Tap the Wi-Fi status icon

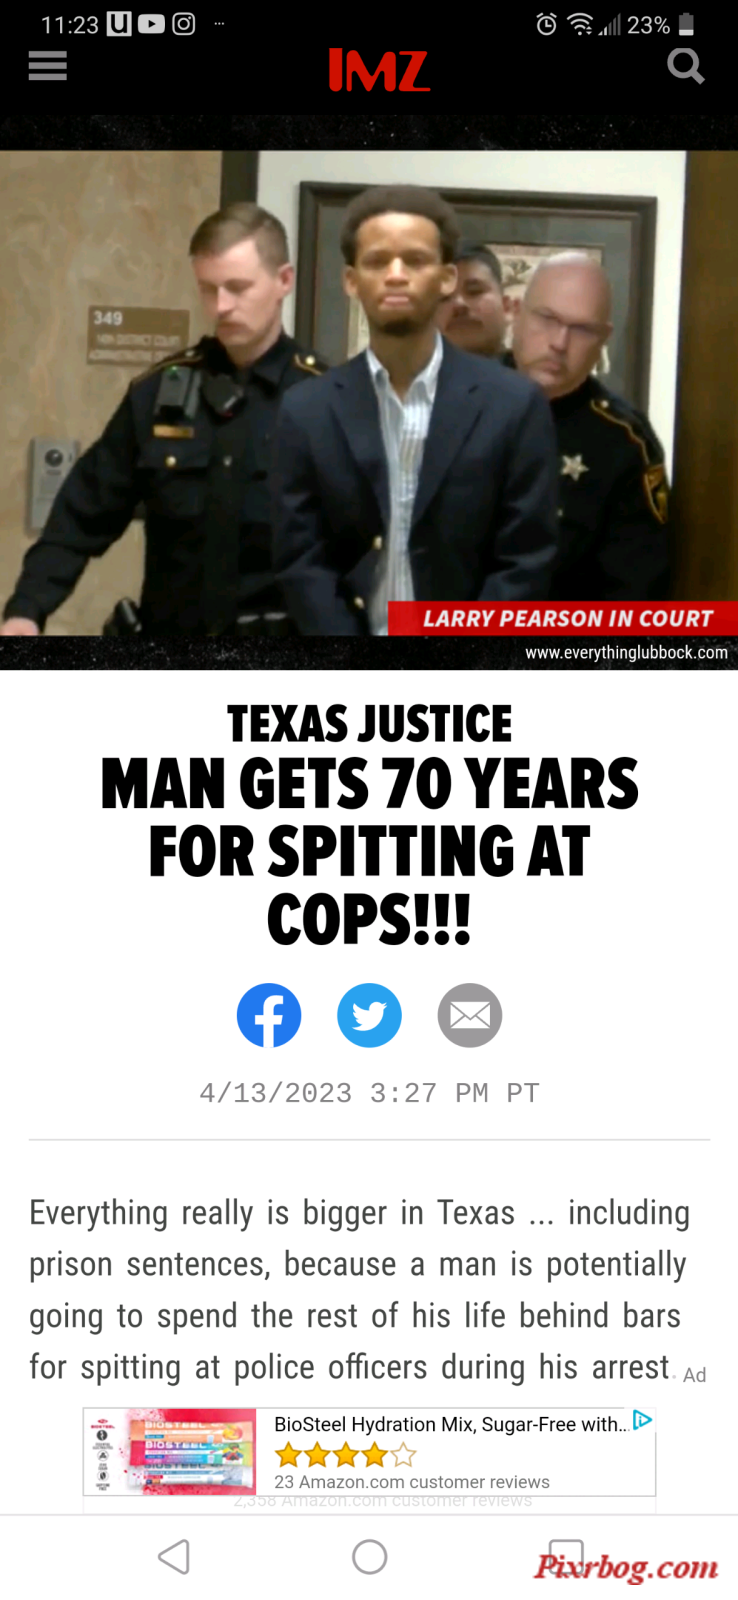point(580,24)
